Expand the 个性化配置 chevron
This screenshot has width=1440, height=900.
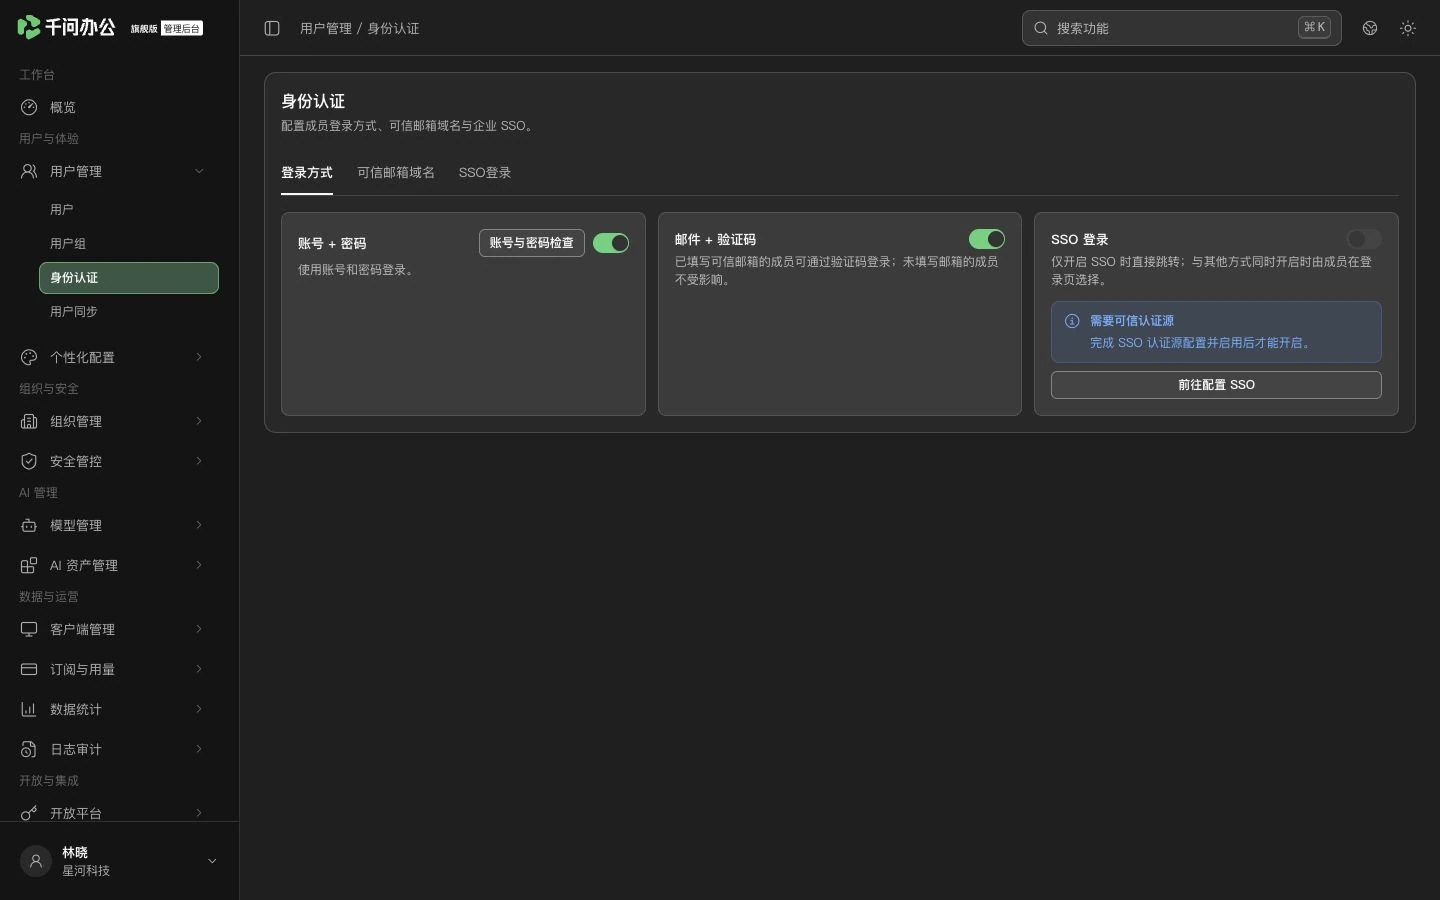(x=199, y=357)
